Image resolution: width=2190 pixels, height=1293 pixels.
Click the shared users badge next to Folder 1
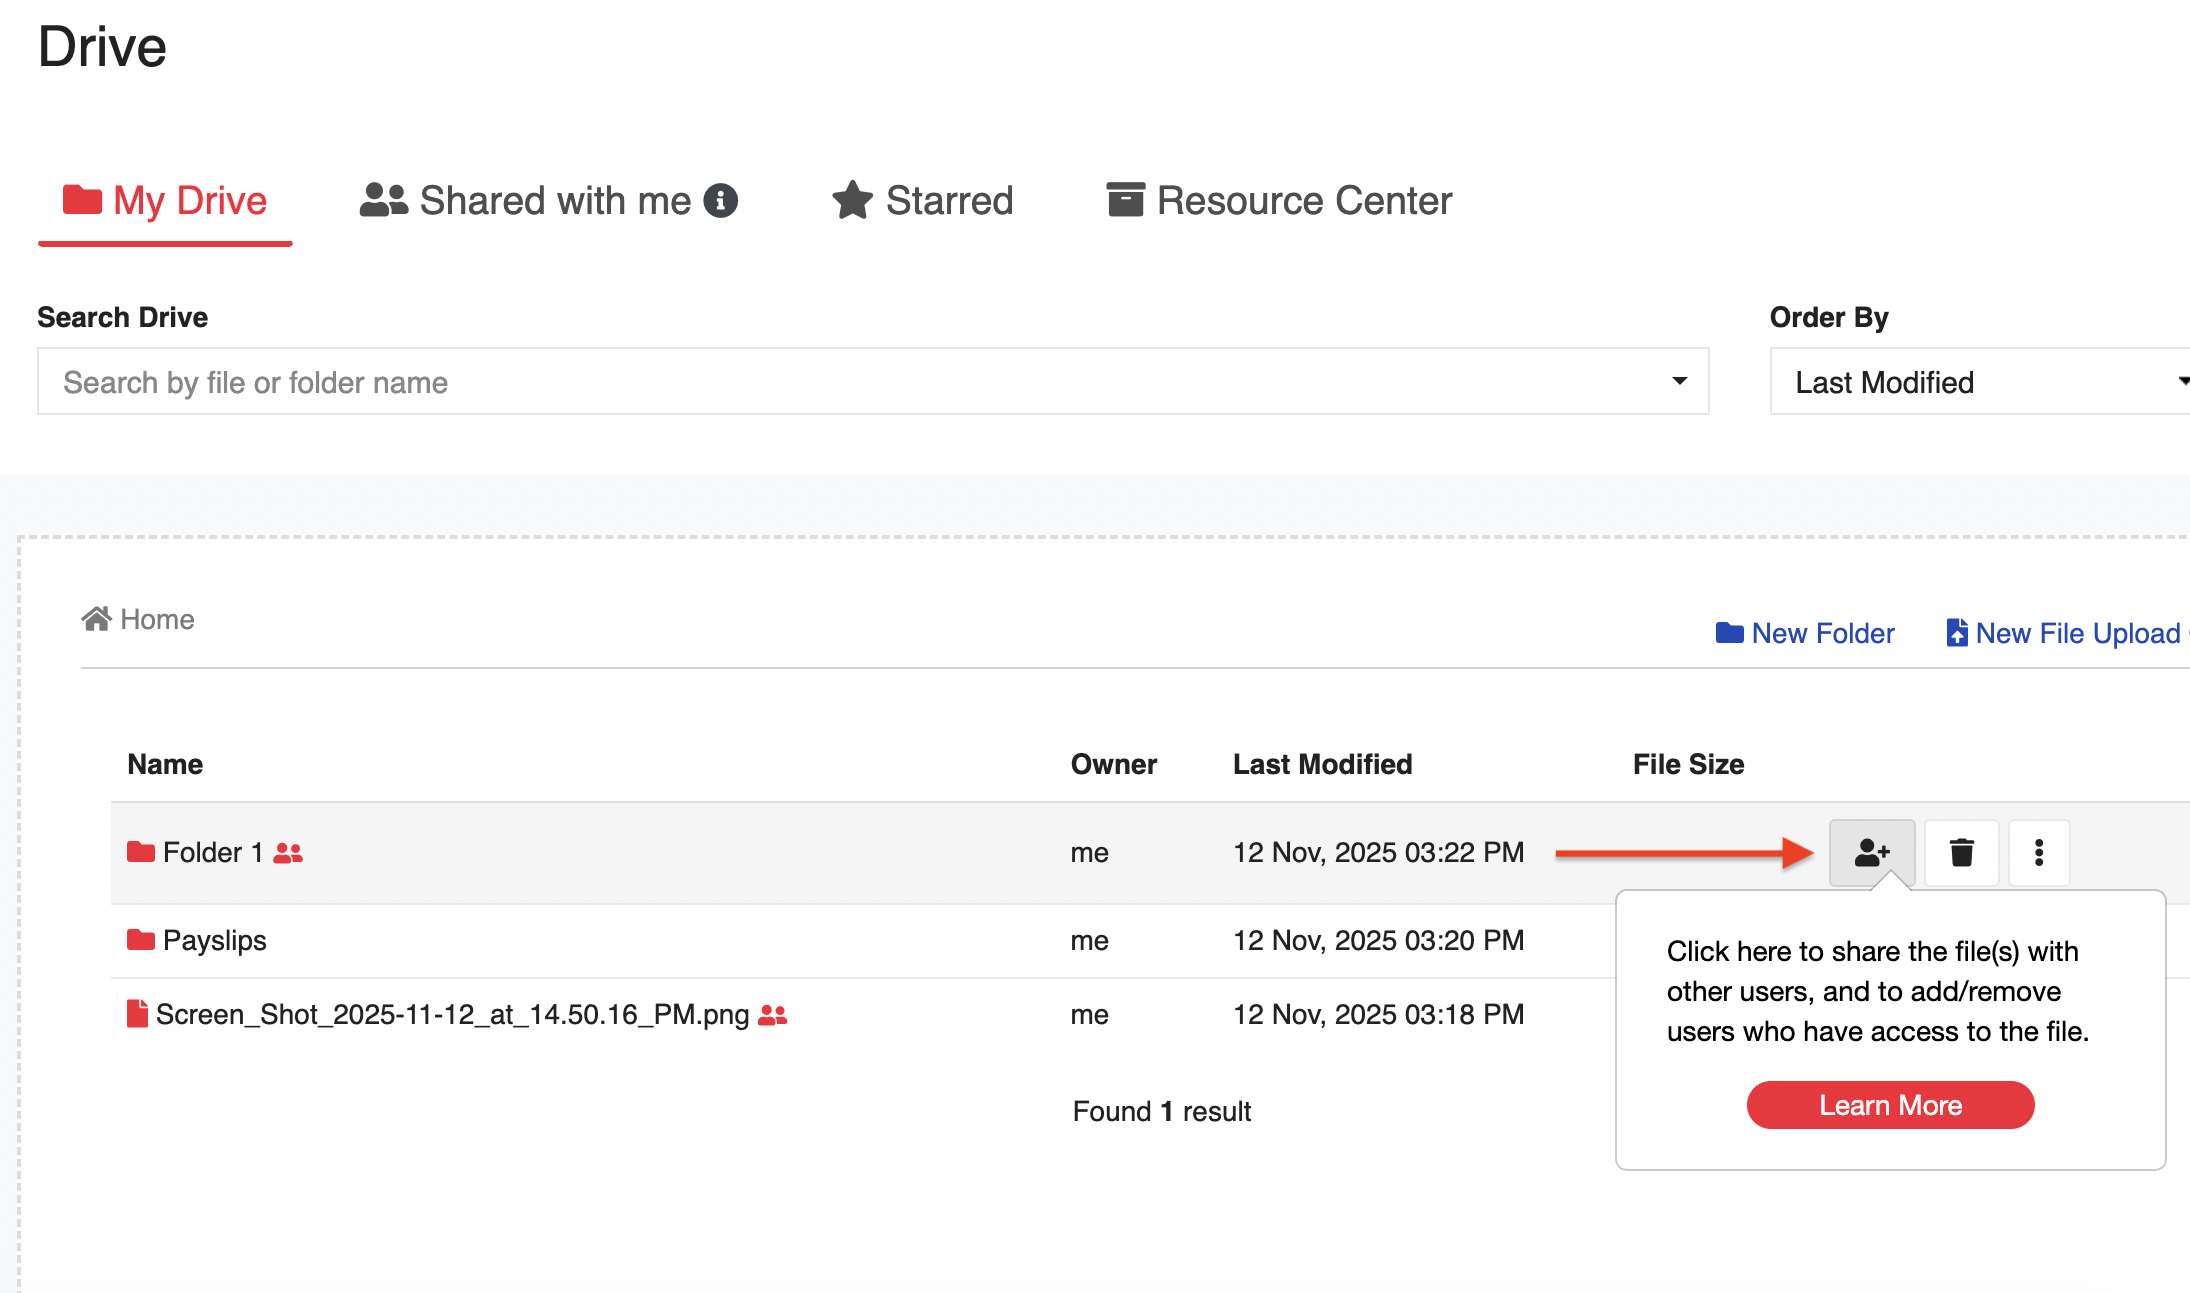288,853
